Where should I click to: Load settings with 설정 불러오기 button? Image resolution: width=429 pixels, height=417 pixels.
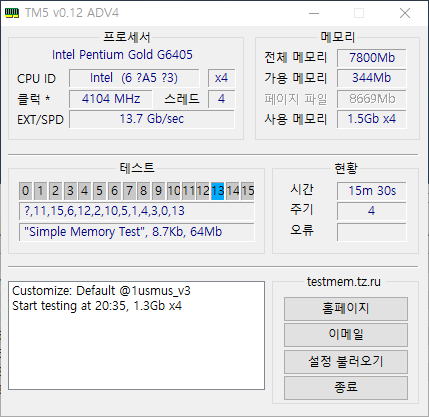346,361
